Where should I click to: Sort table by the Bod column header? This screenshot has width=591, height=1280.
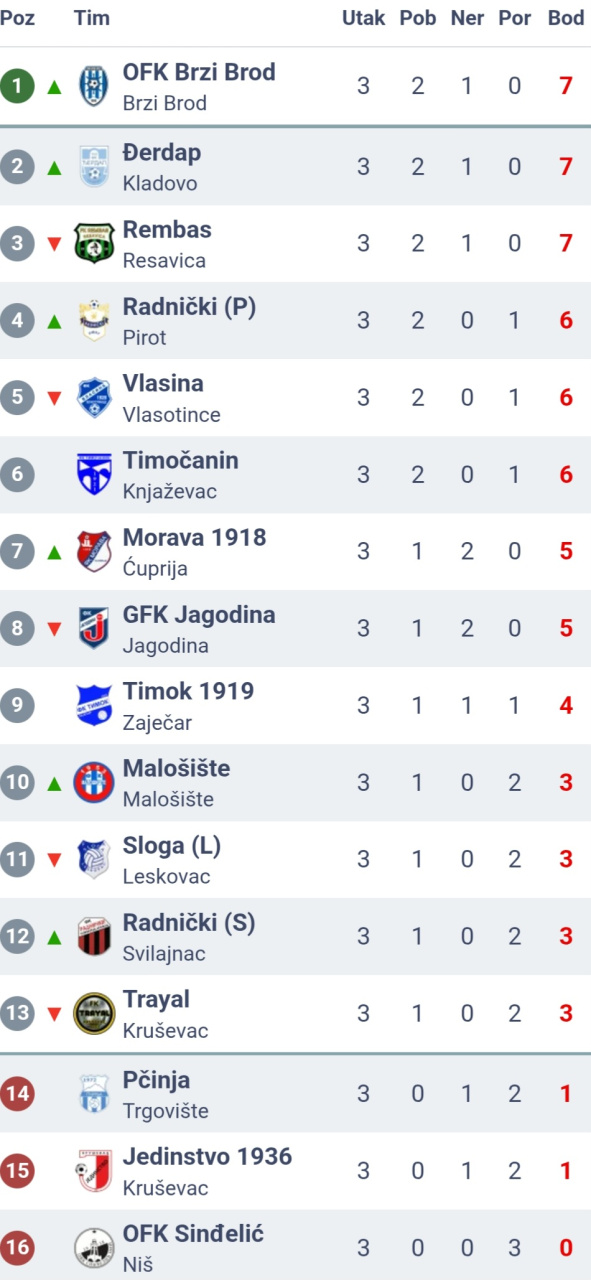click(566, 18)
